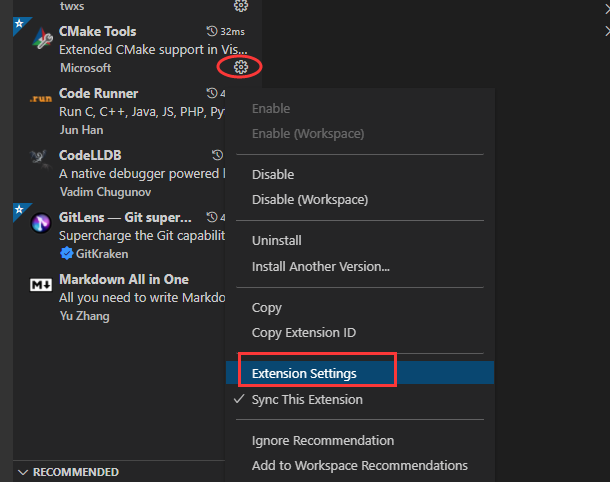Click the gear icon for the twxs extension

[x=241, y=5]
